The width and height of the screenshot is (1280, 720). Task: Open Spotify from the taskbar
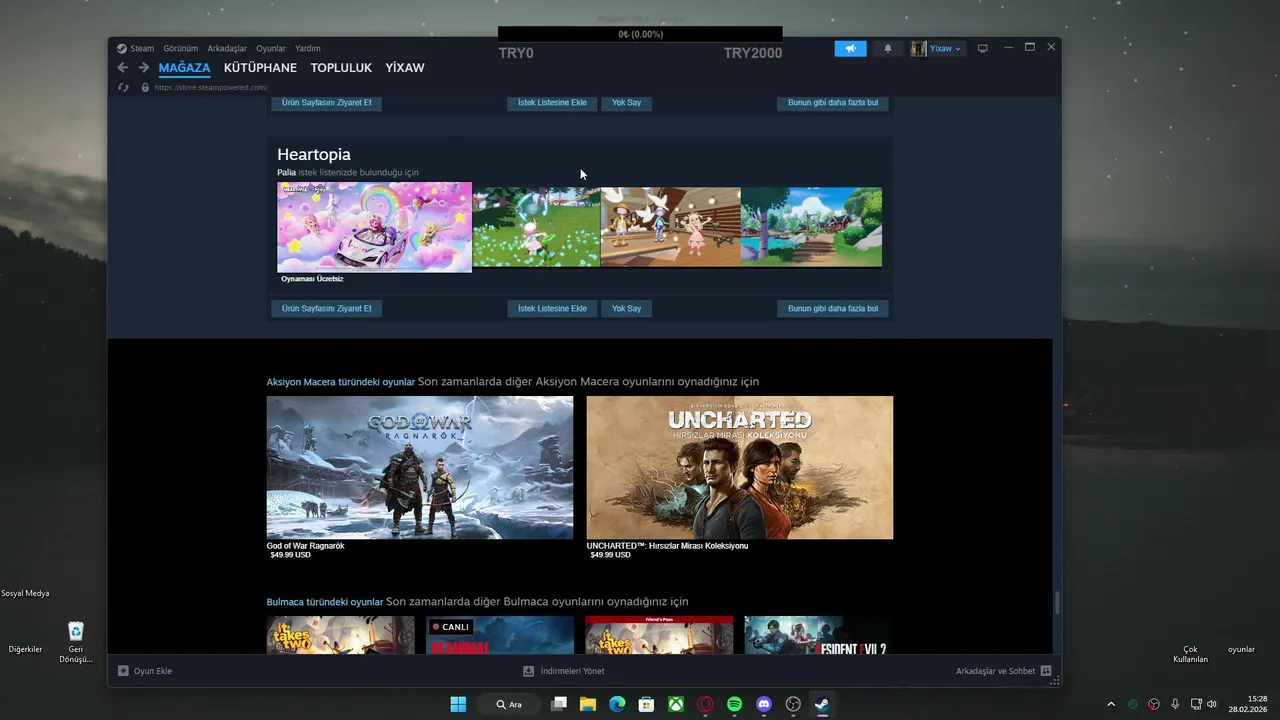pyautogui.click(x=734, y=704)
